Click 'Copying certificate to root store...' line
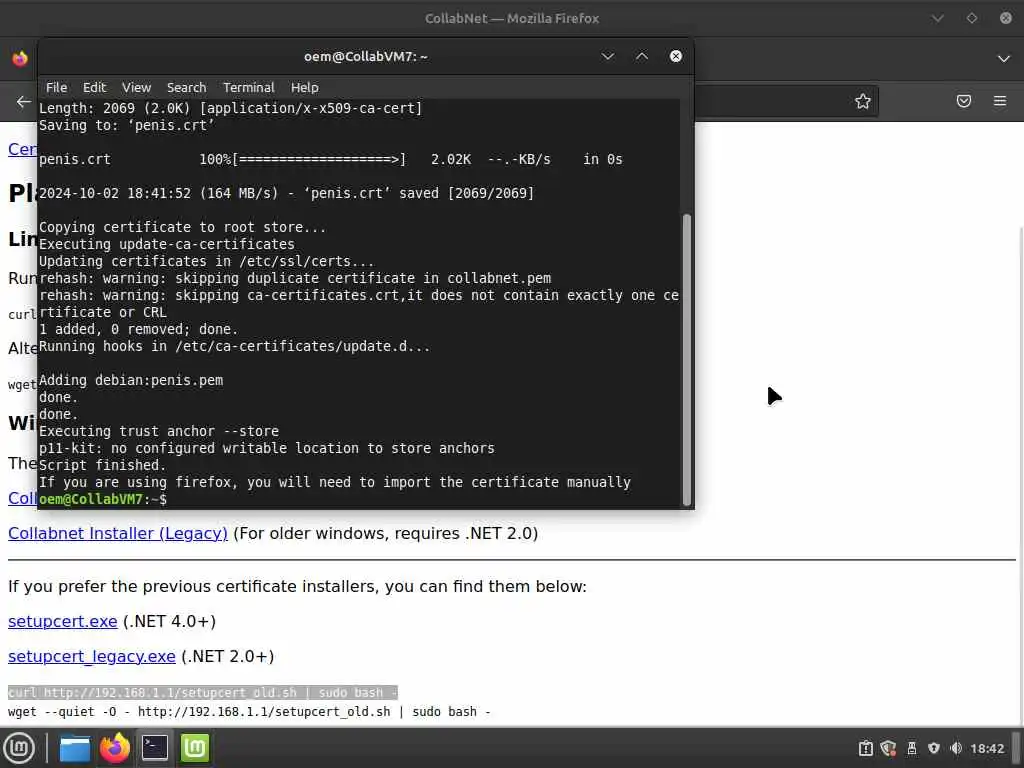Image resolution: width=1024 pixels, height=768 pixels. point(182,227)
